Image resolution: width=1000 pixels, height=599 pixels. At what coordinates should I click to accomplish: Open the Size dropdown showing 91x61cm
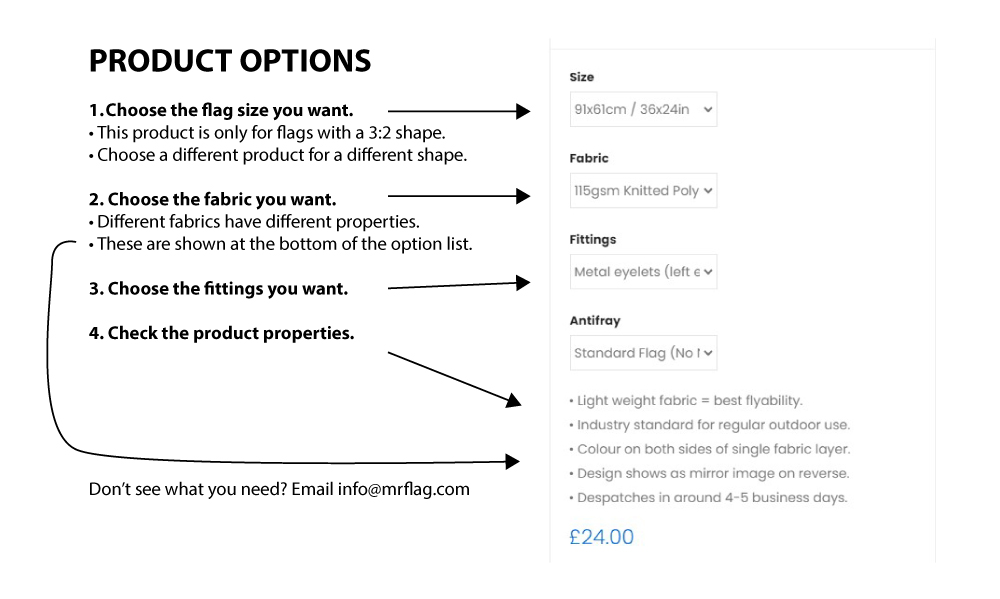[x=643, y=109]
